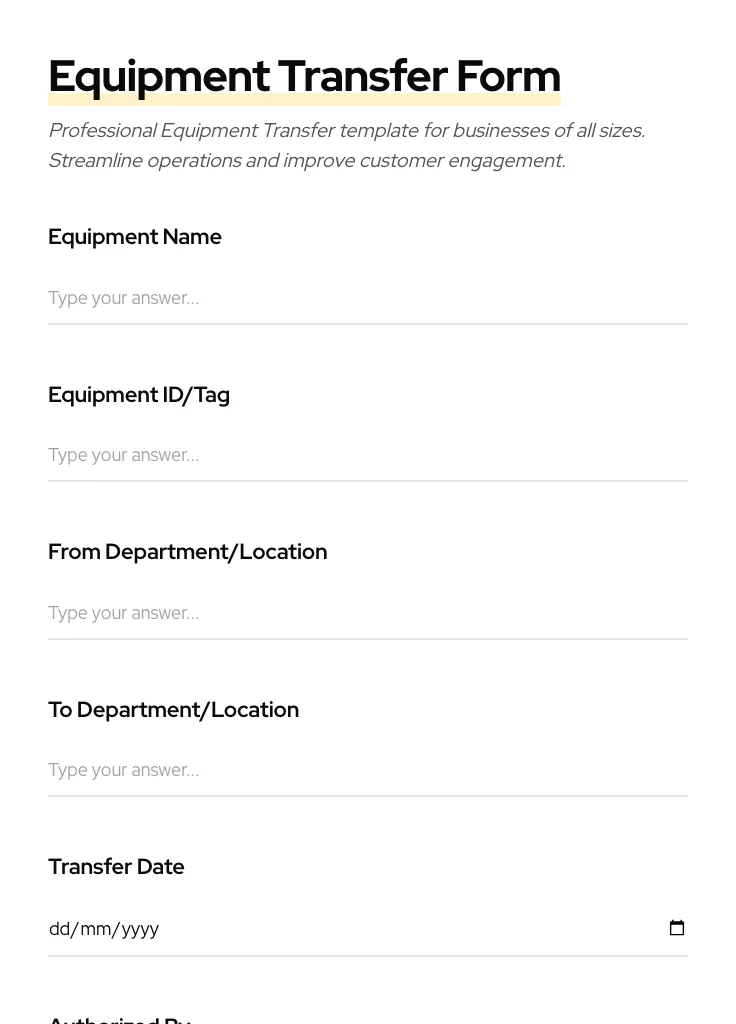The height and width of the screenshot is (1024, 736).
Task: Select the month (mm) part of Transfer Date
Action: click(95, 929)
